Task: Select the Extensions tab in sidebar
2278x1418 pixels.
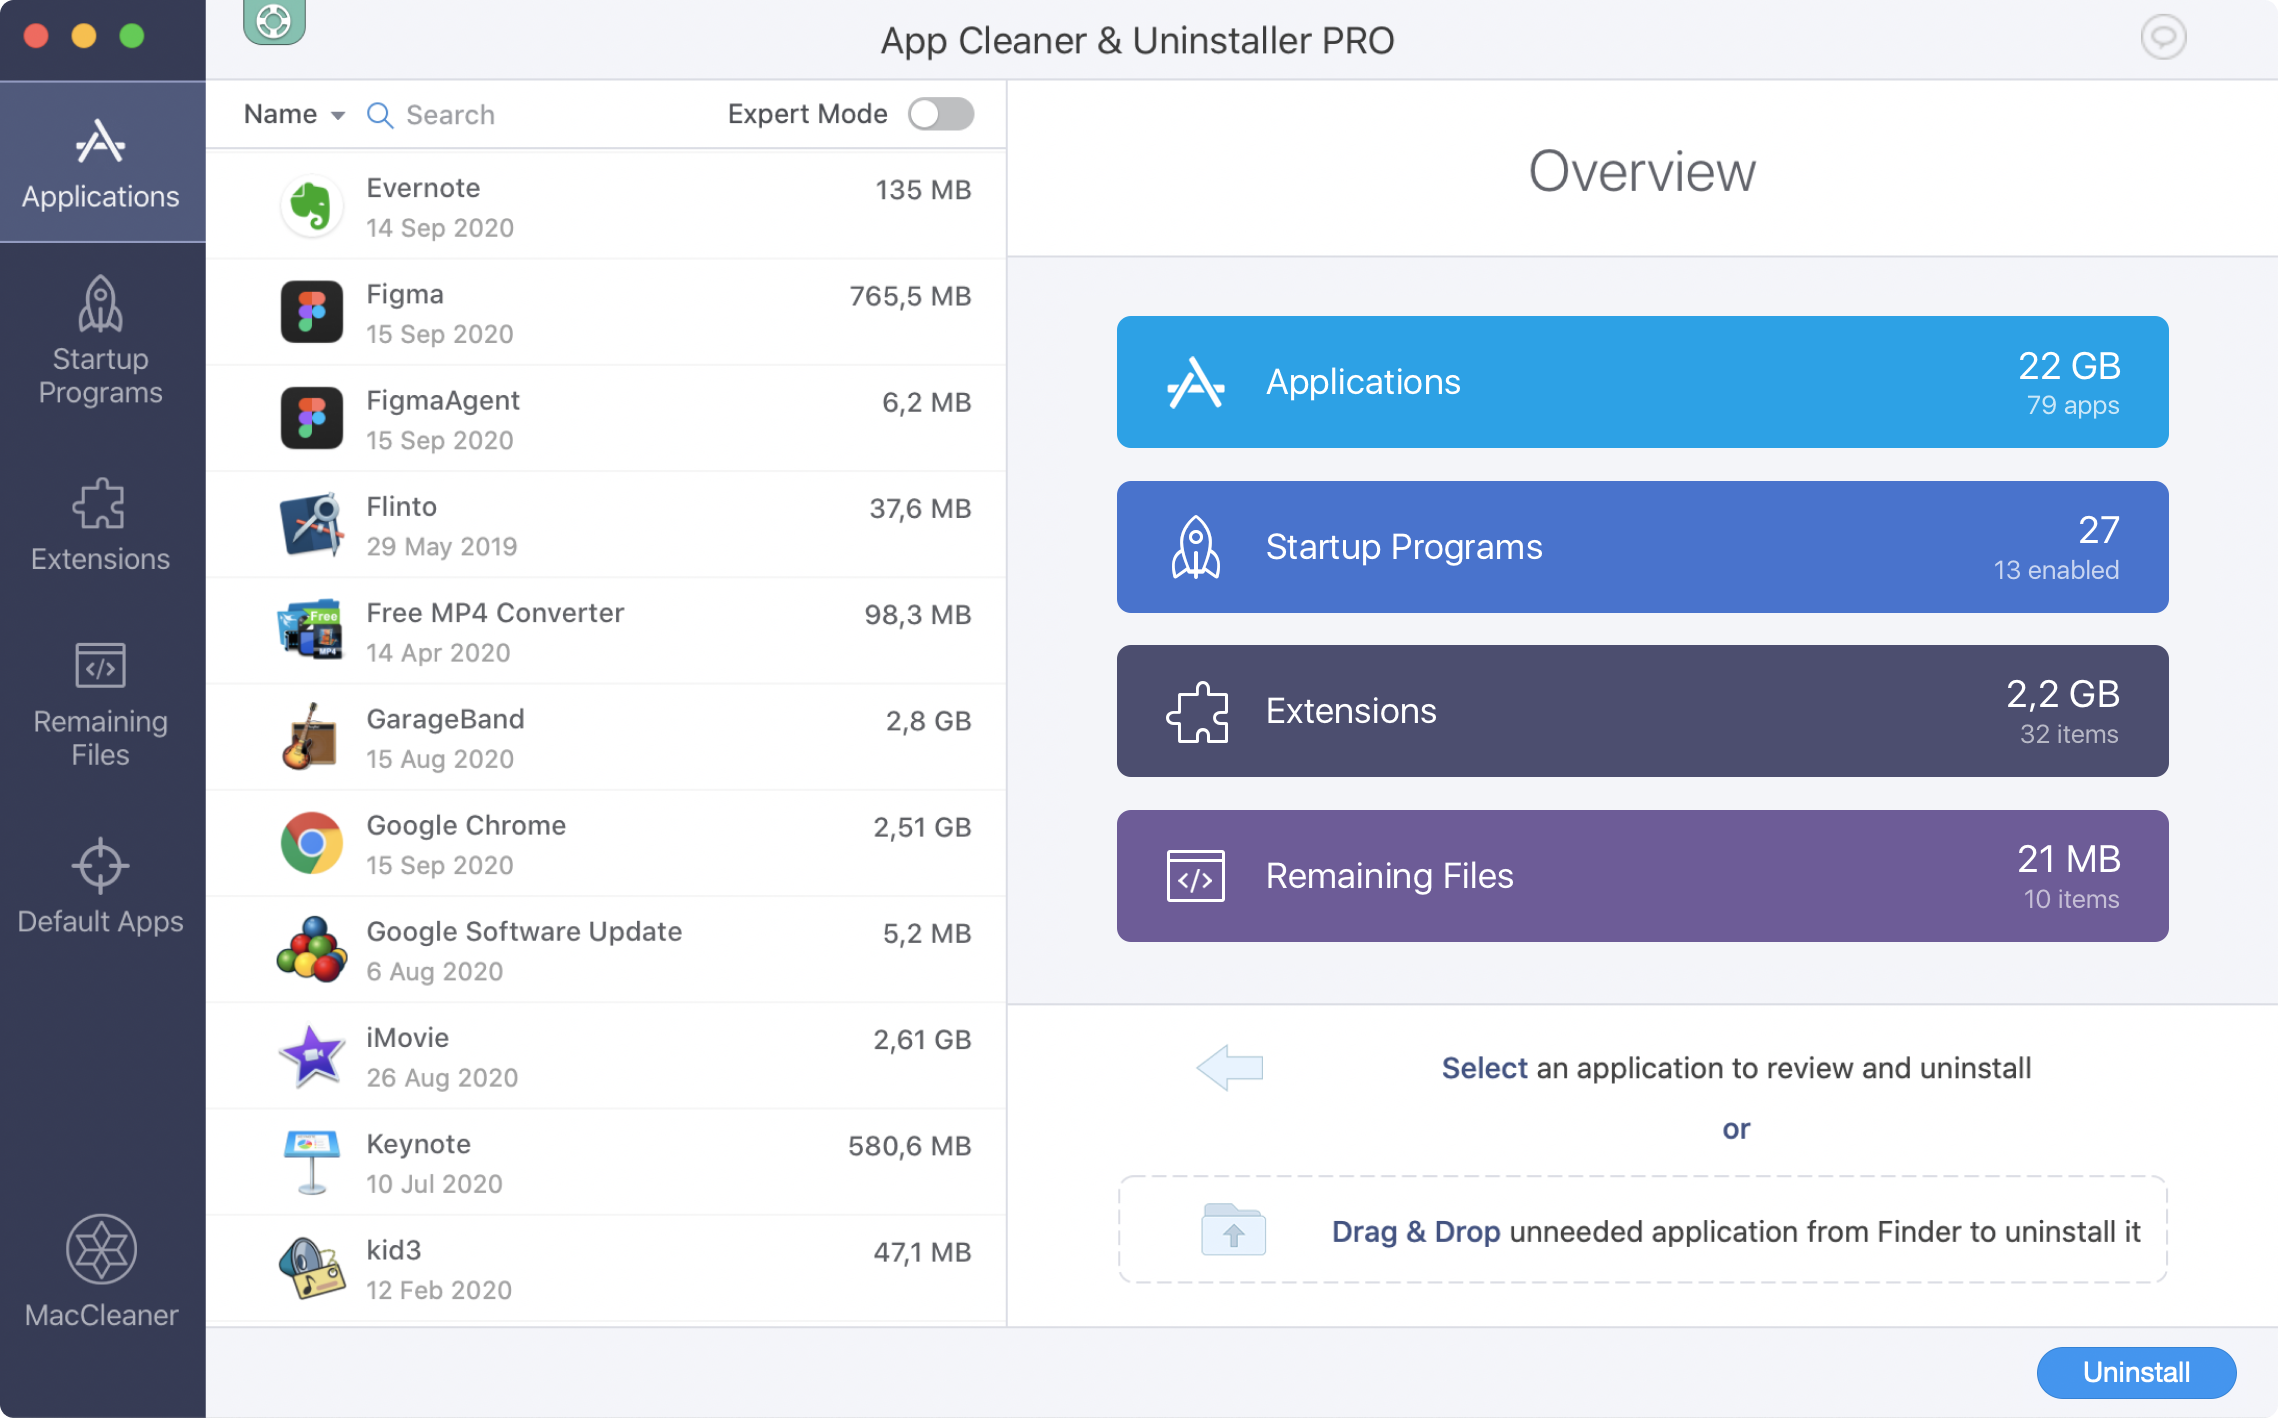Action: (101, 523)
